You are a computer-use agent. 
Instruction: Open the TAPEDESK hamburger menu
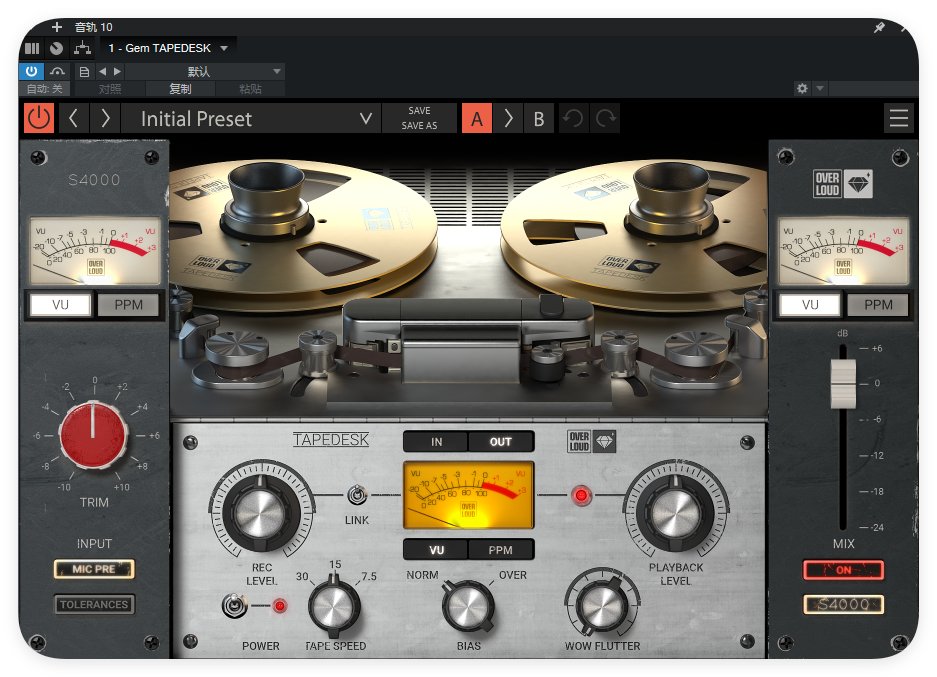[x=899, y=118]
